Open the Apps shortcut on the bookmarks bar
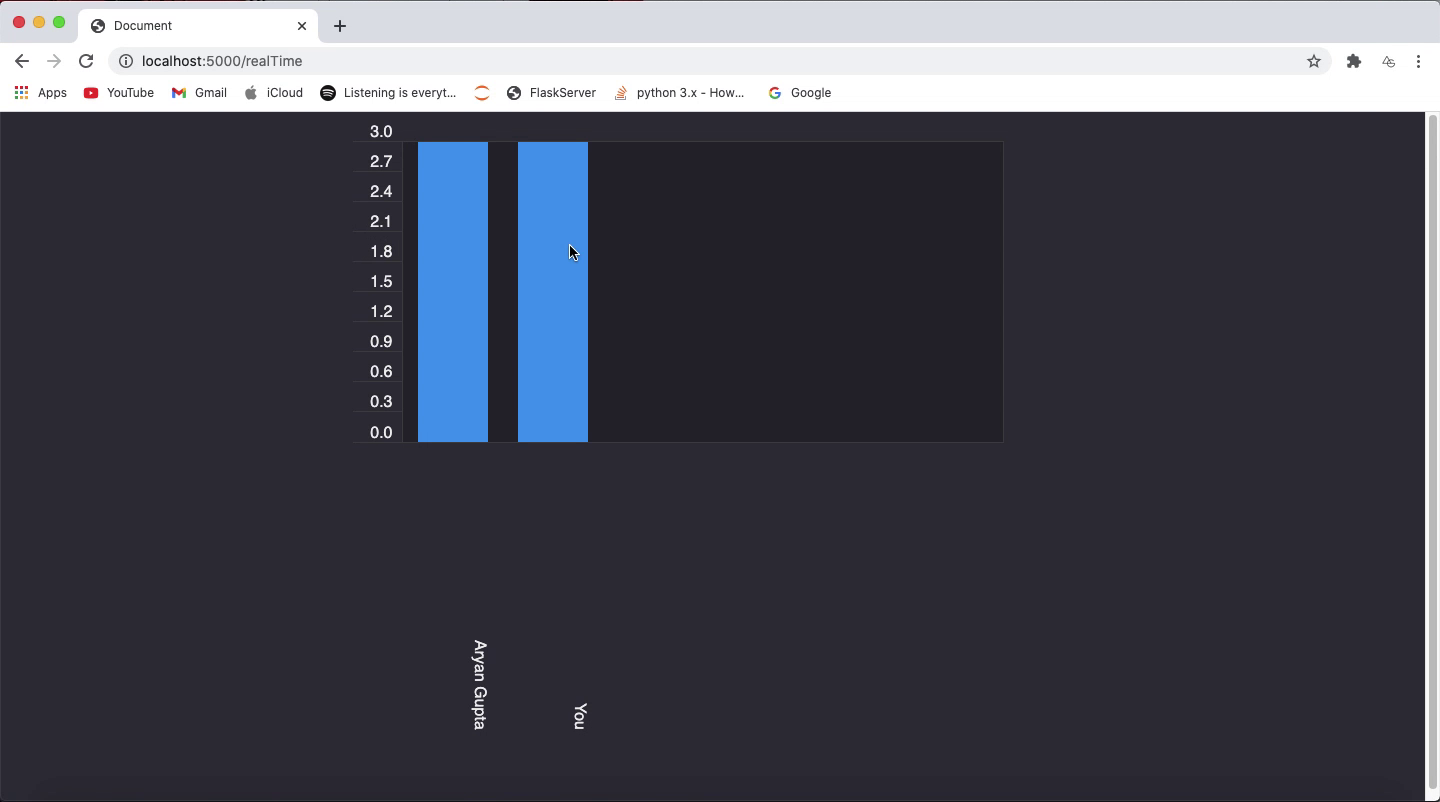1440x802 pixels. (40, 93)
